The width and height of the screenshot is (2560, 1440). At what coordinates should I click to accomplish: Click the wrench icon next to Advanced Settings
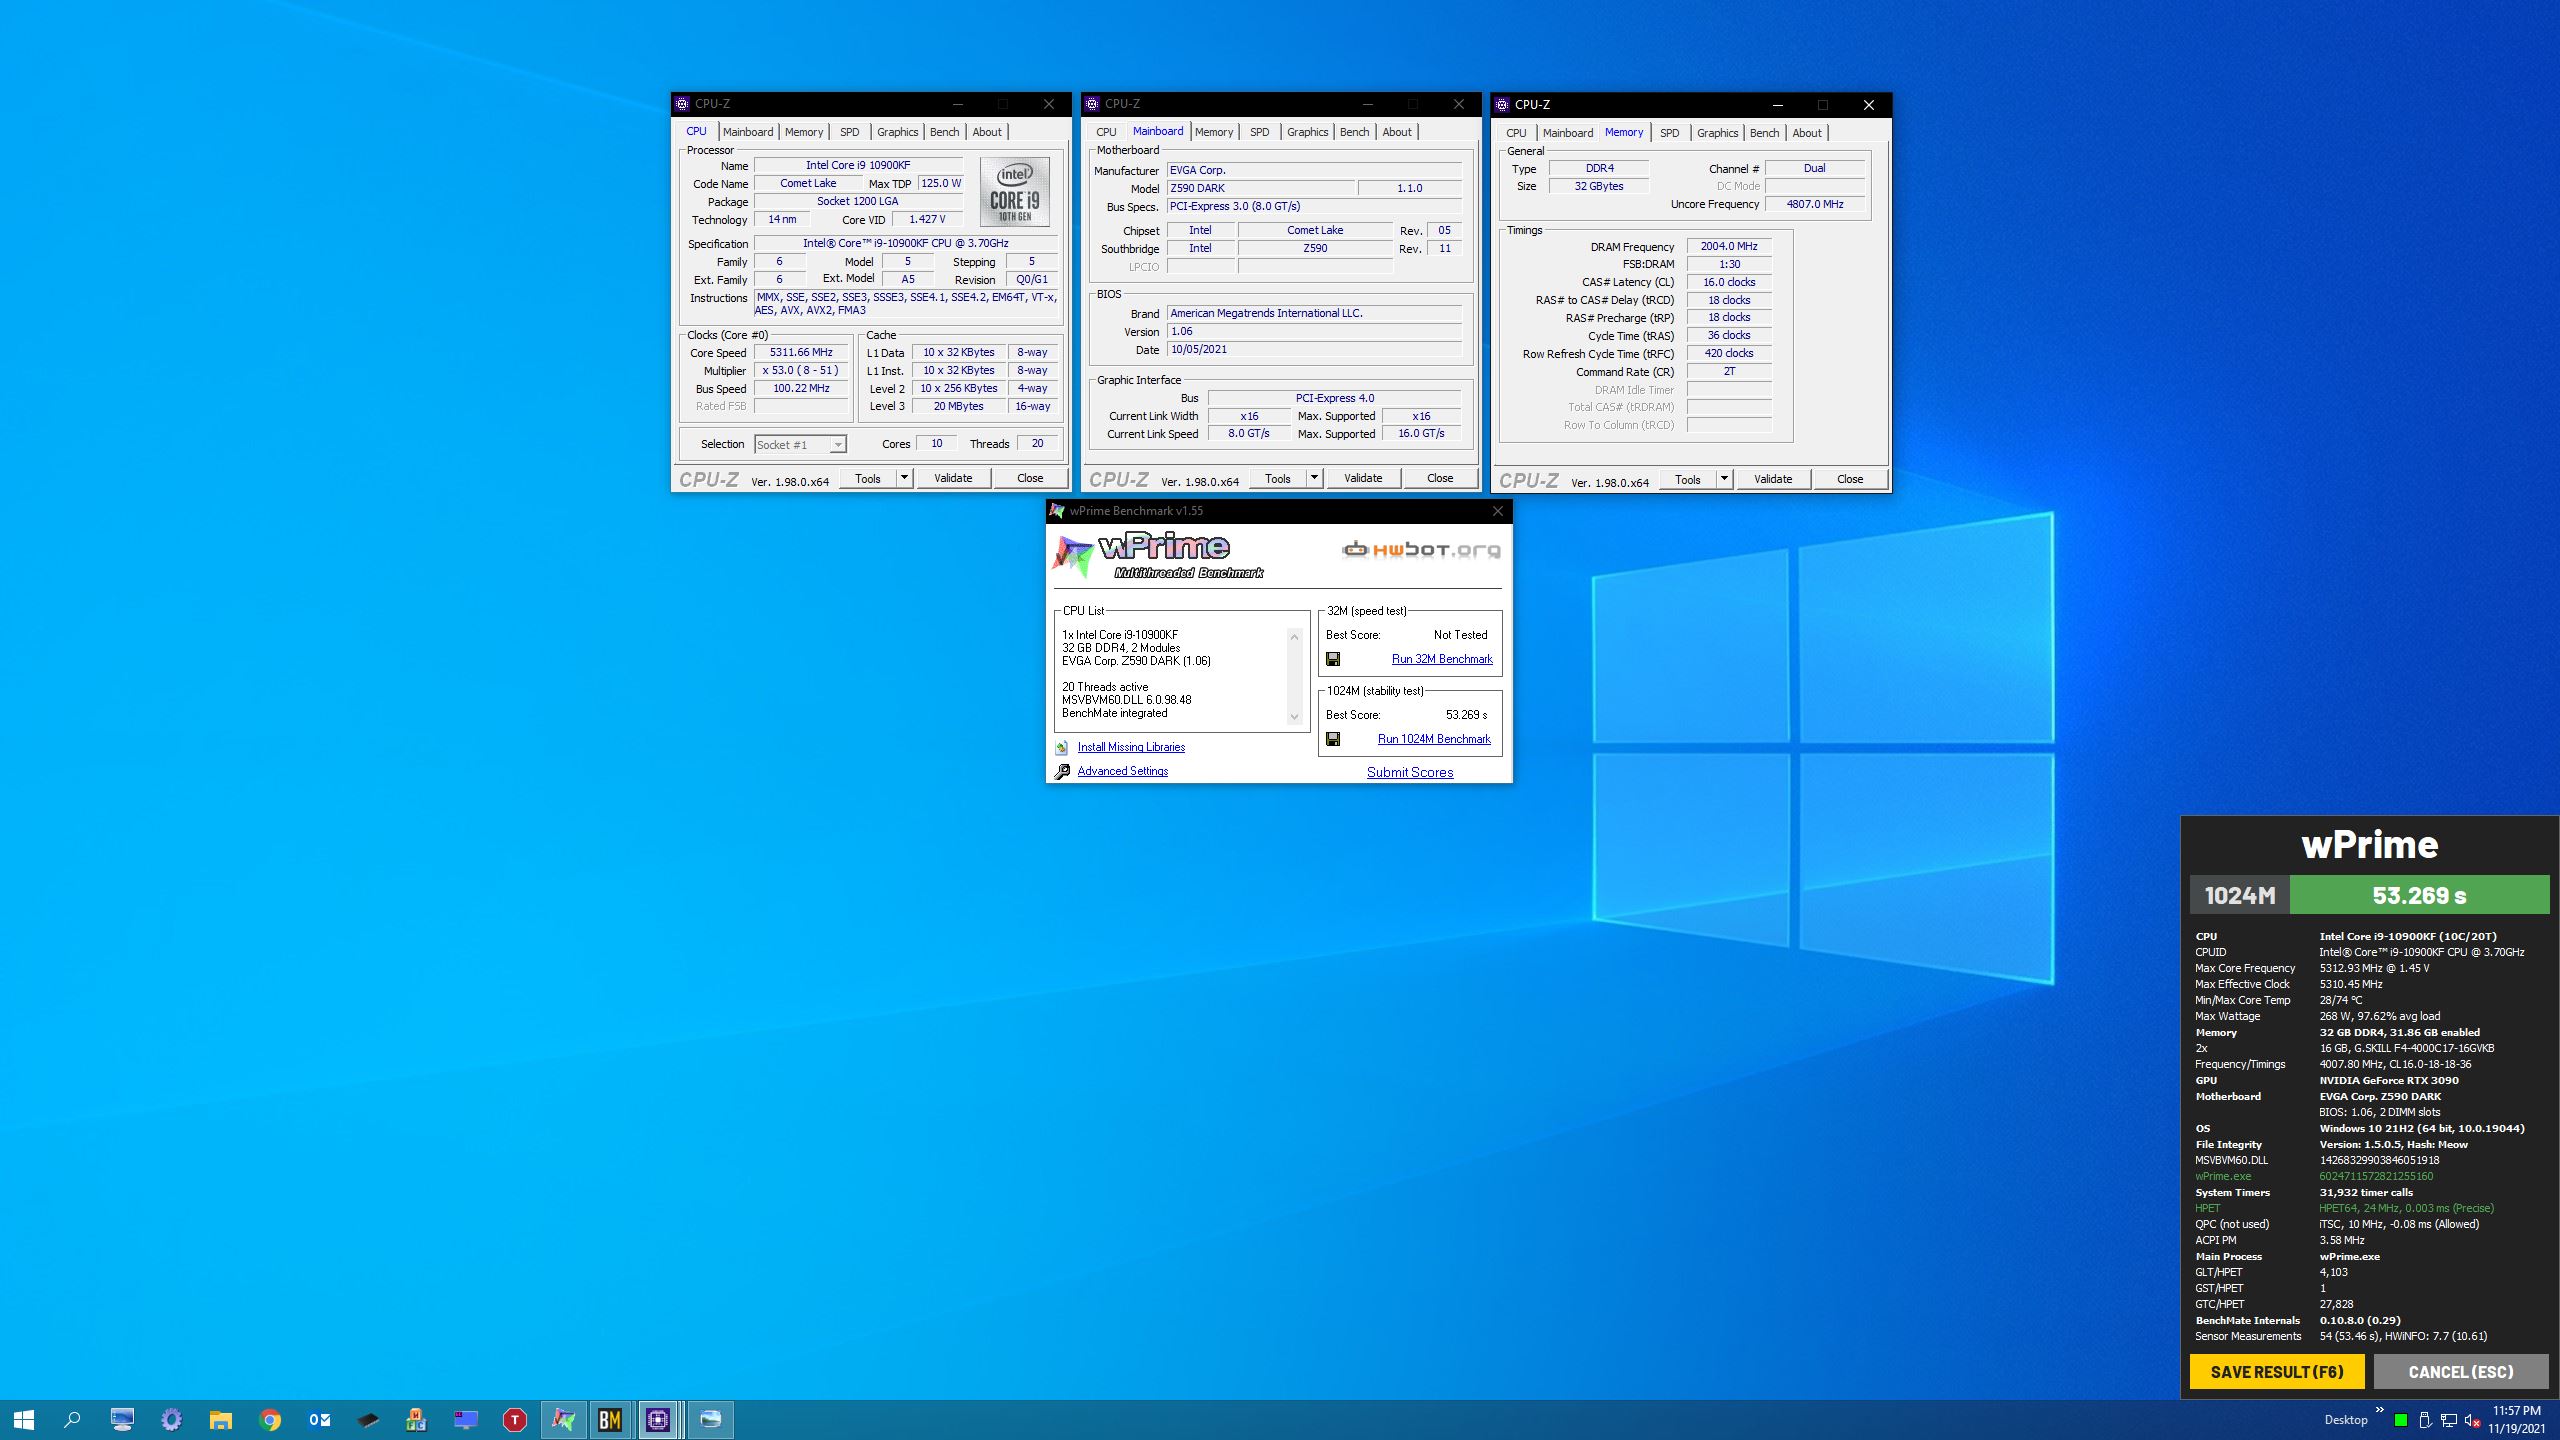1062,771
